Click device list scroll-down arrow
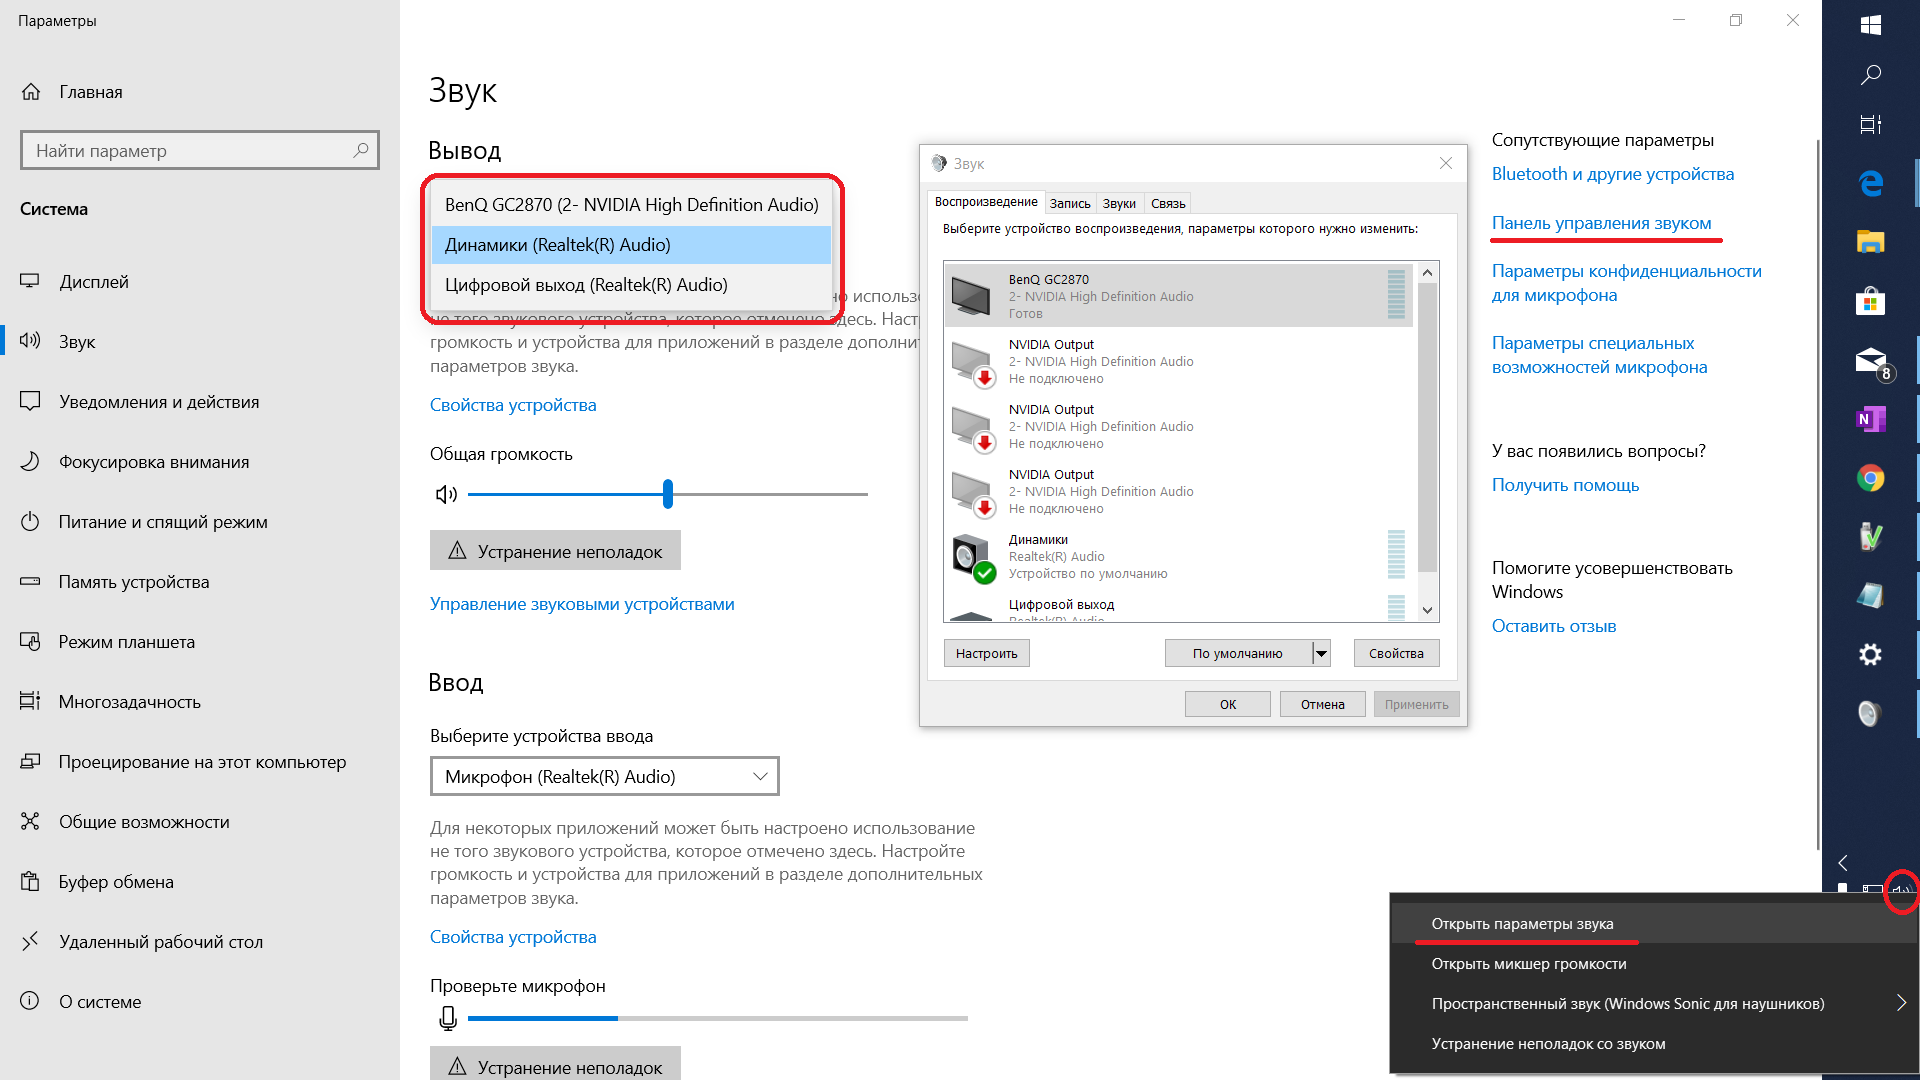1920x1080 pixels. click(1428, 610)
